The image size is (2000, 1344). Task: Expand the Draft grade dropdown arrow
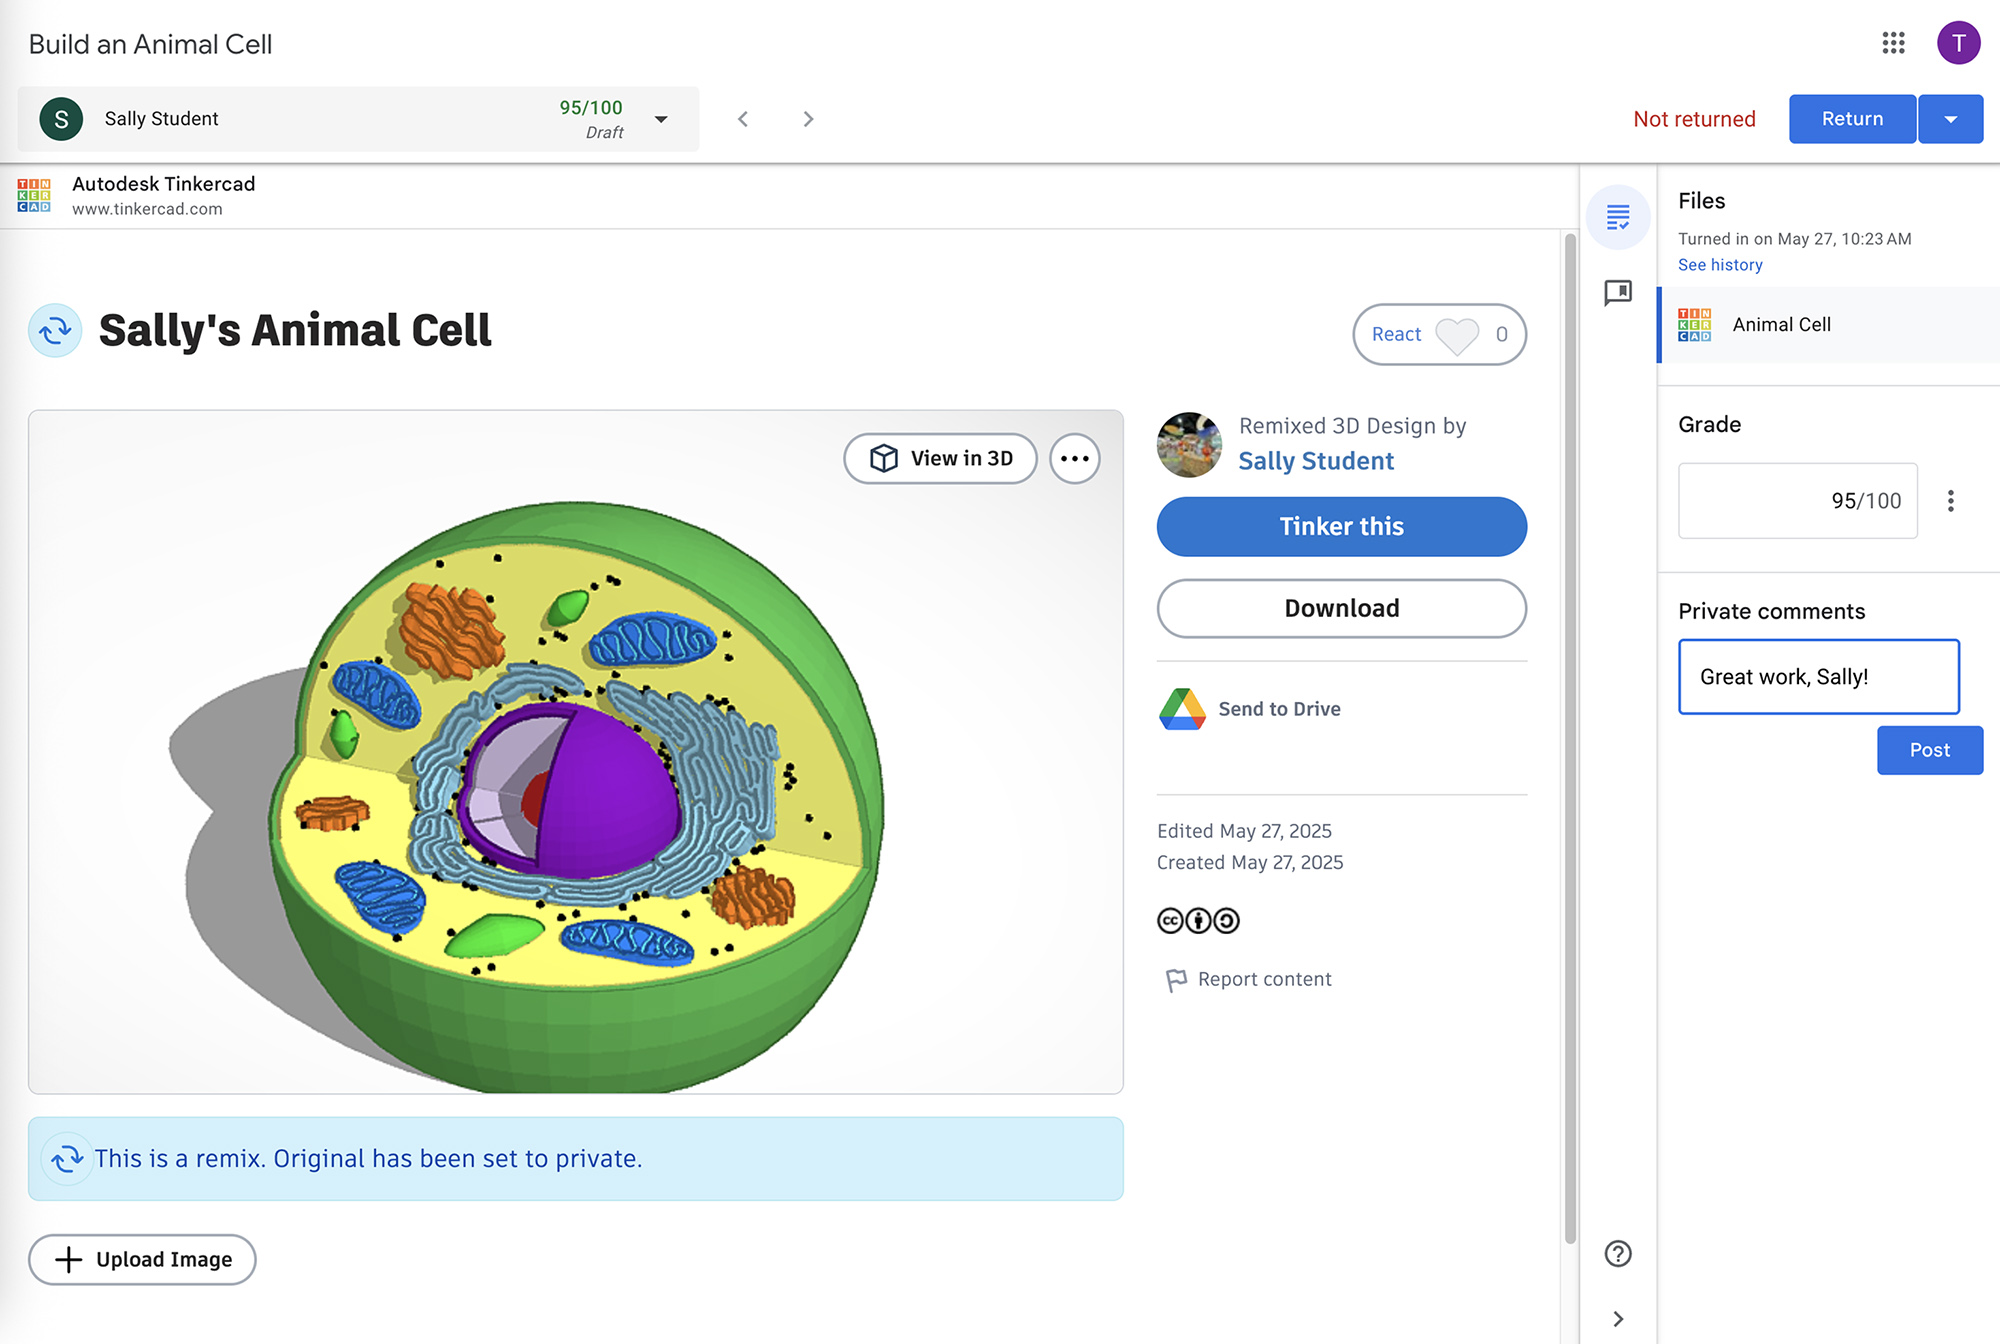661,118
